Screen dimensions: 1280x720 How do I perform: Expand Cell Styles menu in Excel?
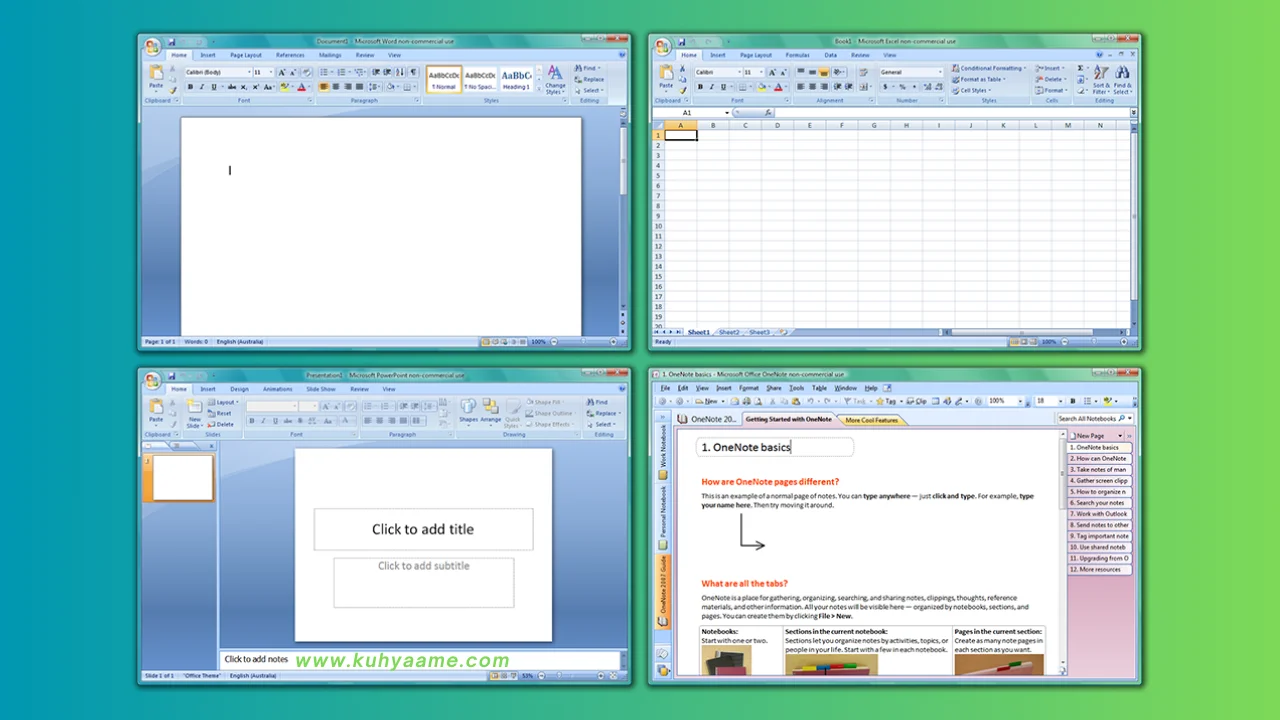[x=971, y=90]
